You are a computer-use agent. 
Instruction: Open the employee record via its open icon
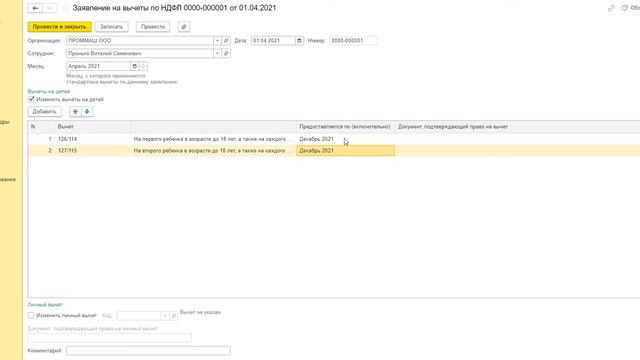click(x=226, y=53)
